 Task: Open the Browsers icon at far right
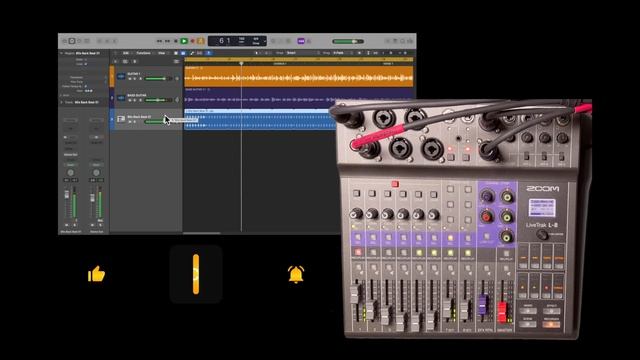click(x=410, y=41)
